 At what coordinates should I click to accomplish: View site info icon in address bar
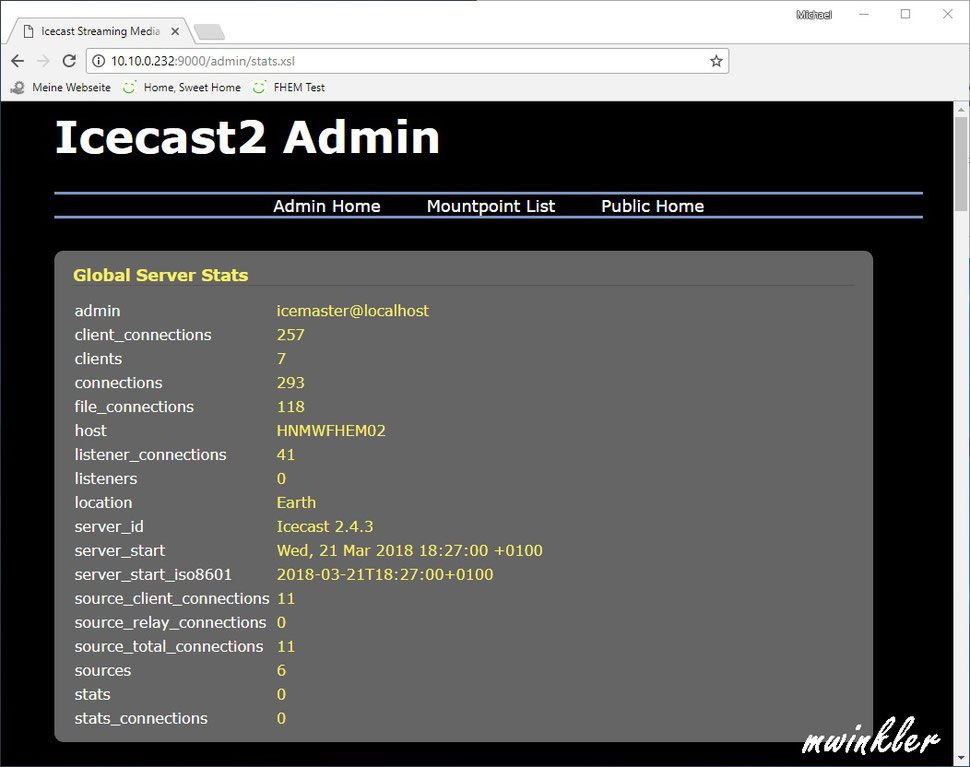click(x=98, y=61)
